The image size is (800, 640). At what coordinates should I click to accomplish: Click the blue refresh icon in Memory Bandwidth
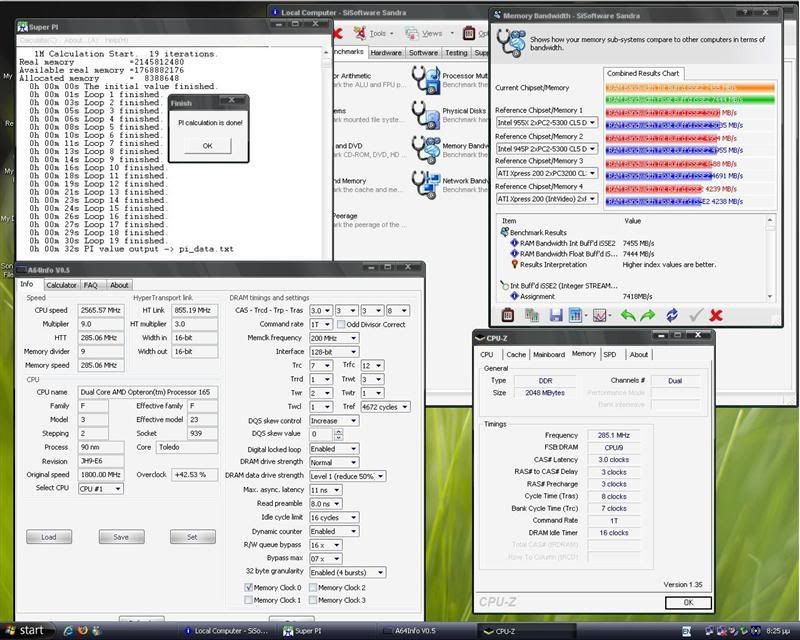(672, 315)
